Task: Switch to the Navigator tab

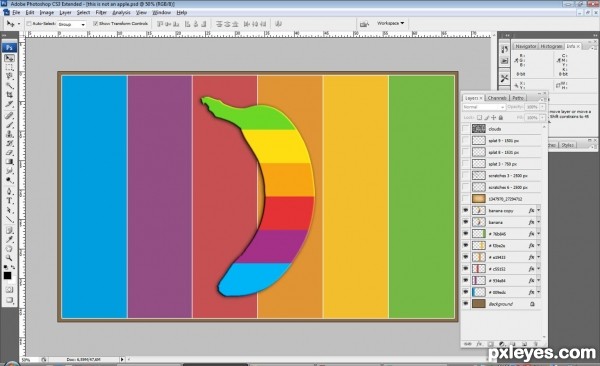Action: pos(525,46)
